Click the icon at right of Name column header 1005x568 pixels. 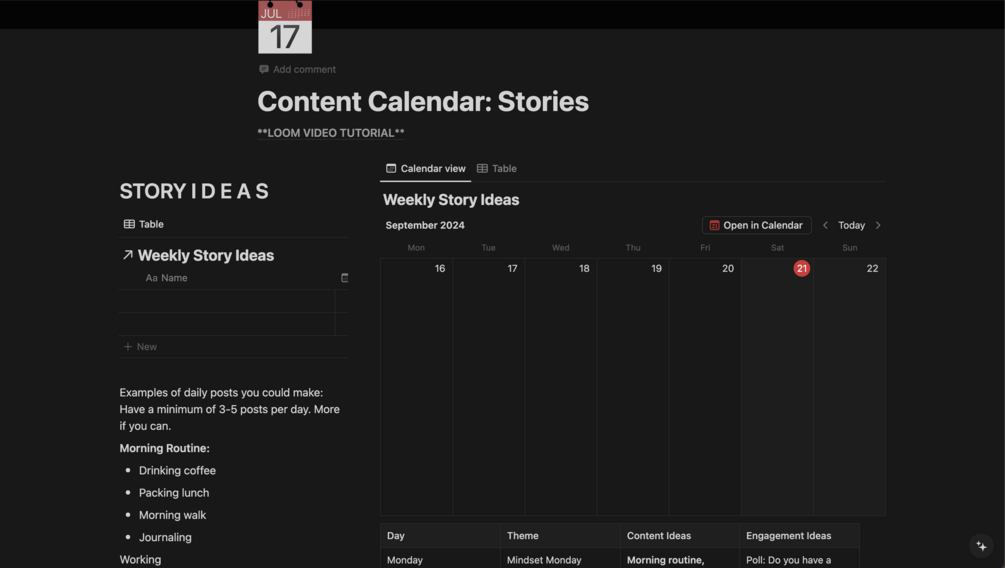344,278
